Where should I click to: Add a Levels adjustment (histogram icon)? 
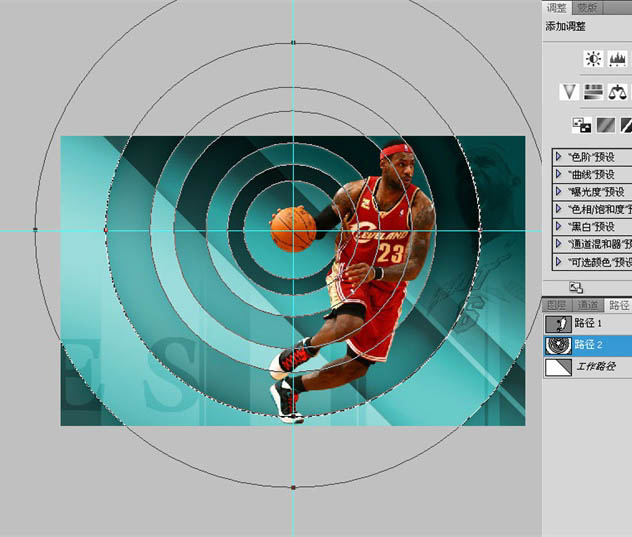(618, 59)
